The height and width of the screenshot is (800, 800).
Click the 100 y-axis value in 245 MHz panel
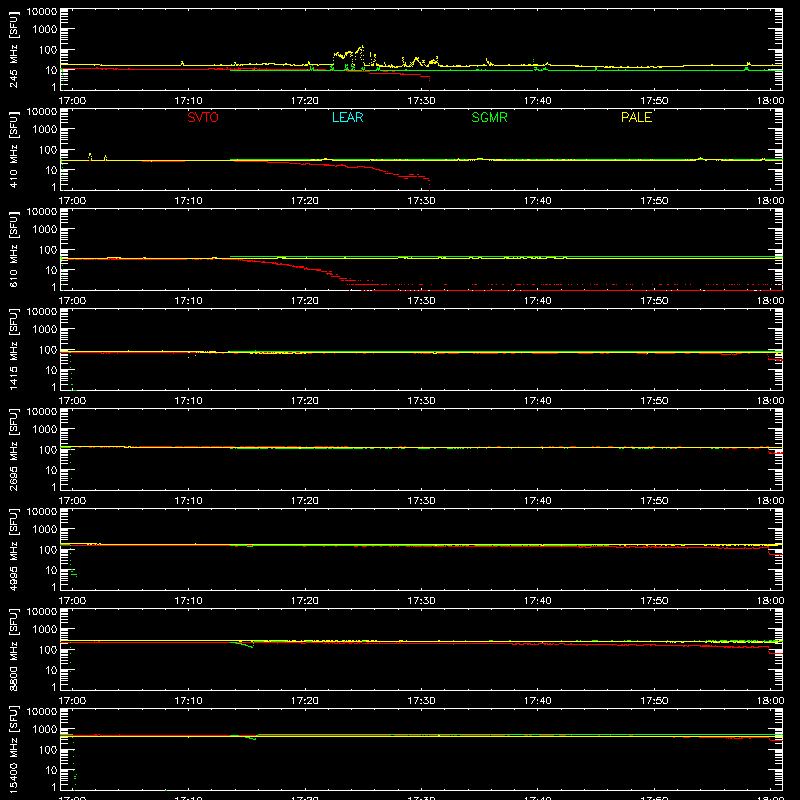48,50
